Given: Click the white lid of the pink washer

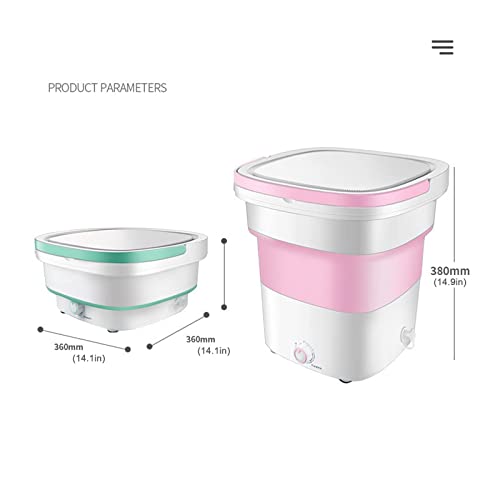Looking at the screenshot, I should coord(343,172).
